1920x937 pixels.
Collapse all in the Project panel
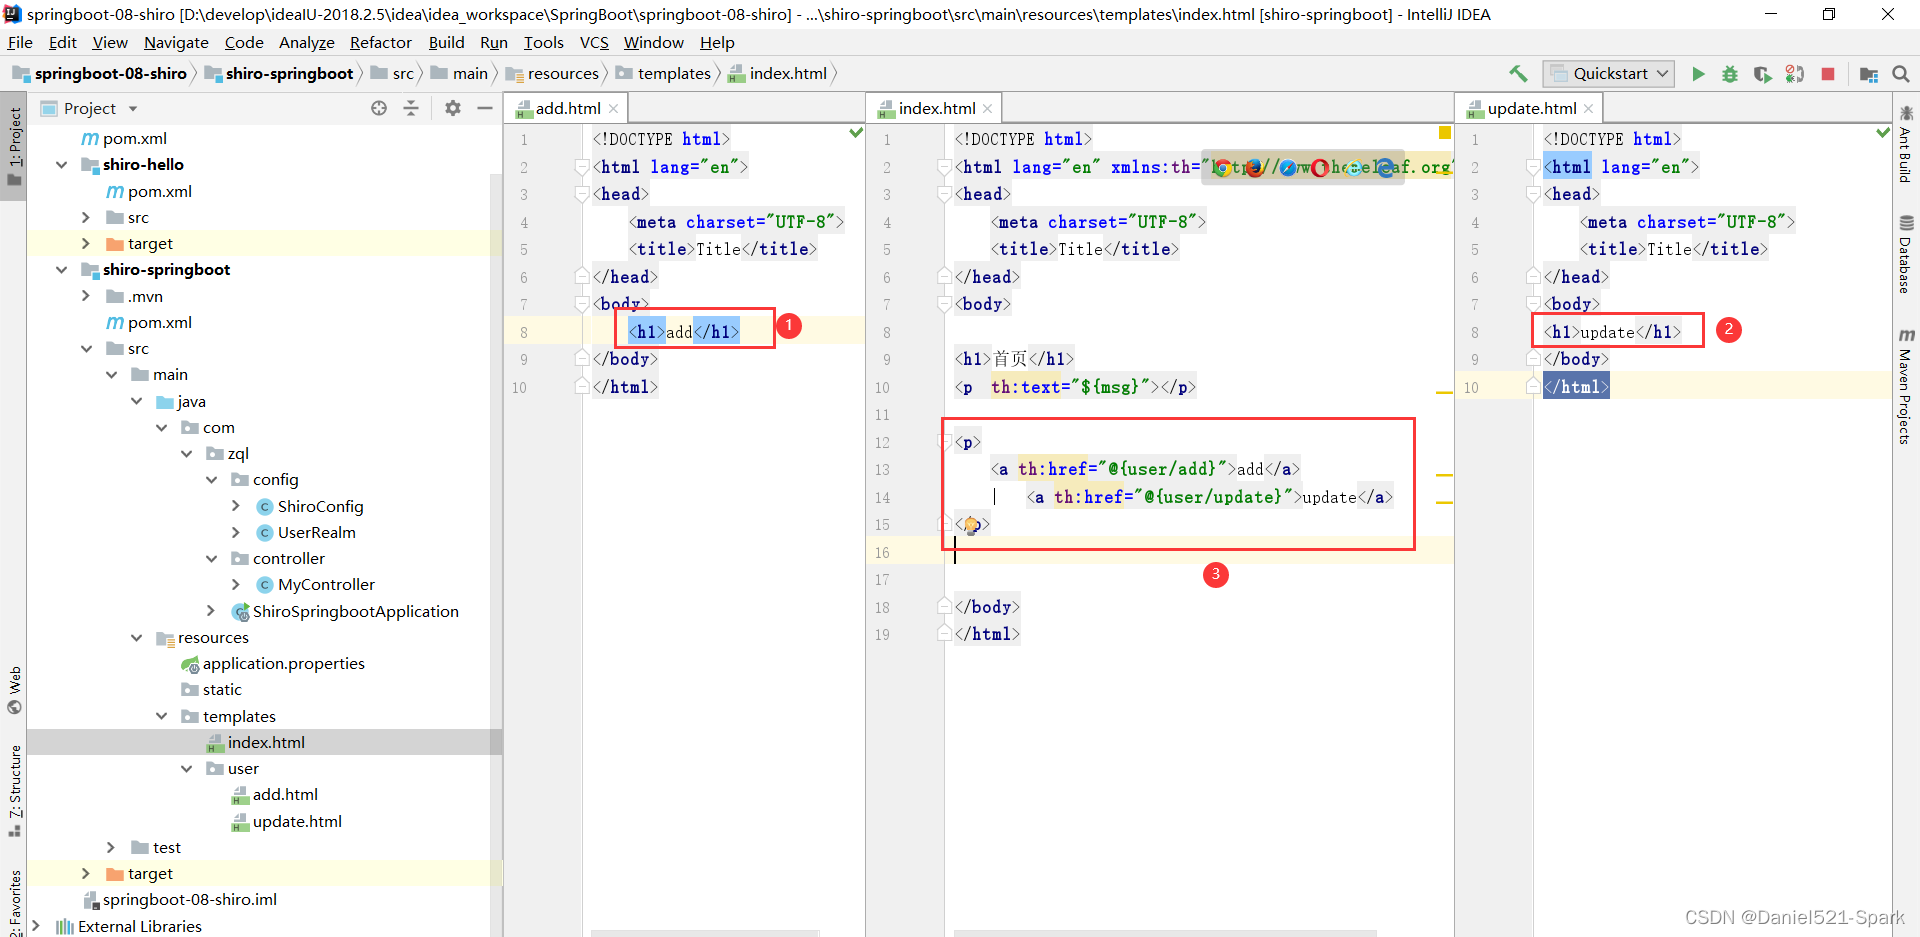pos(411,108)
